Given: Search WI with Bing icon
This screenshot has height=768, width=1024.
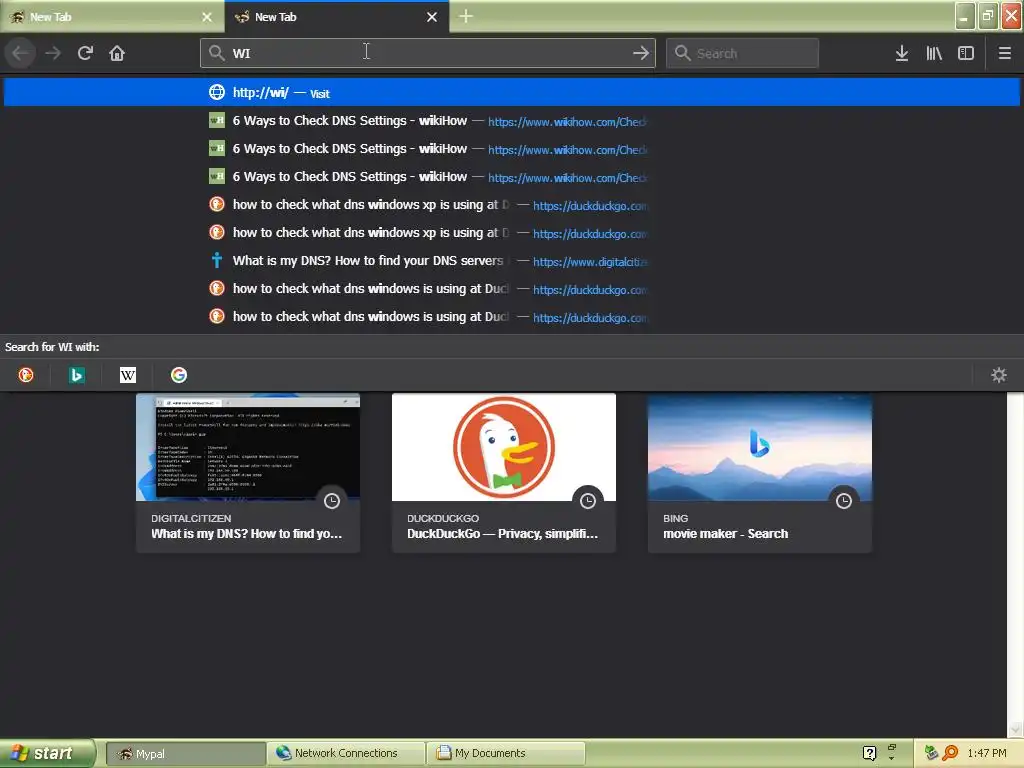Looking at the screenshot, I should 76,375.
